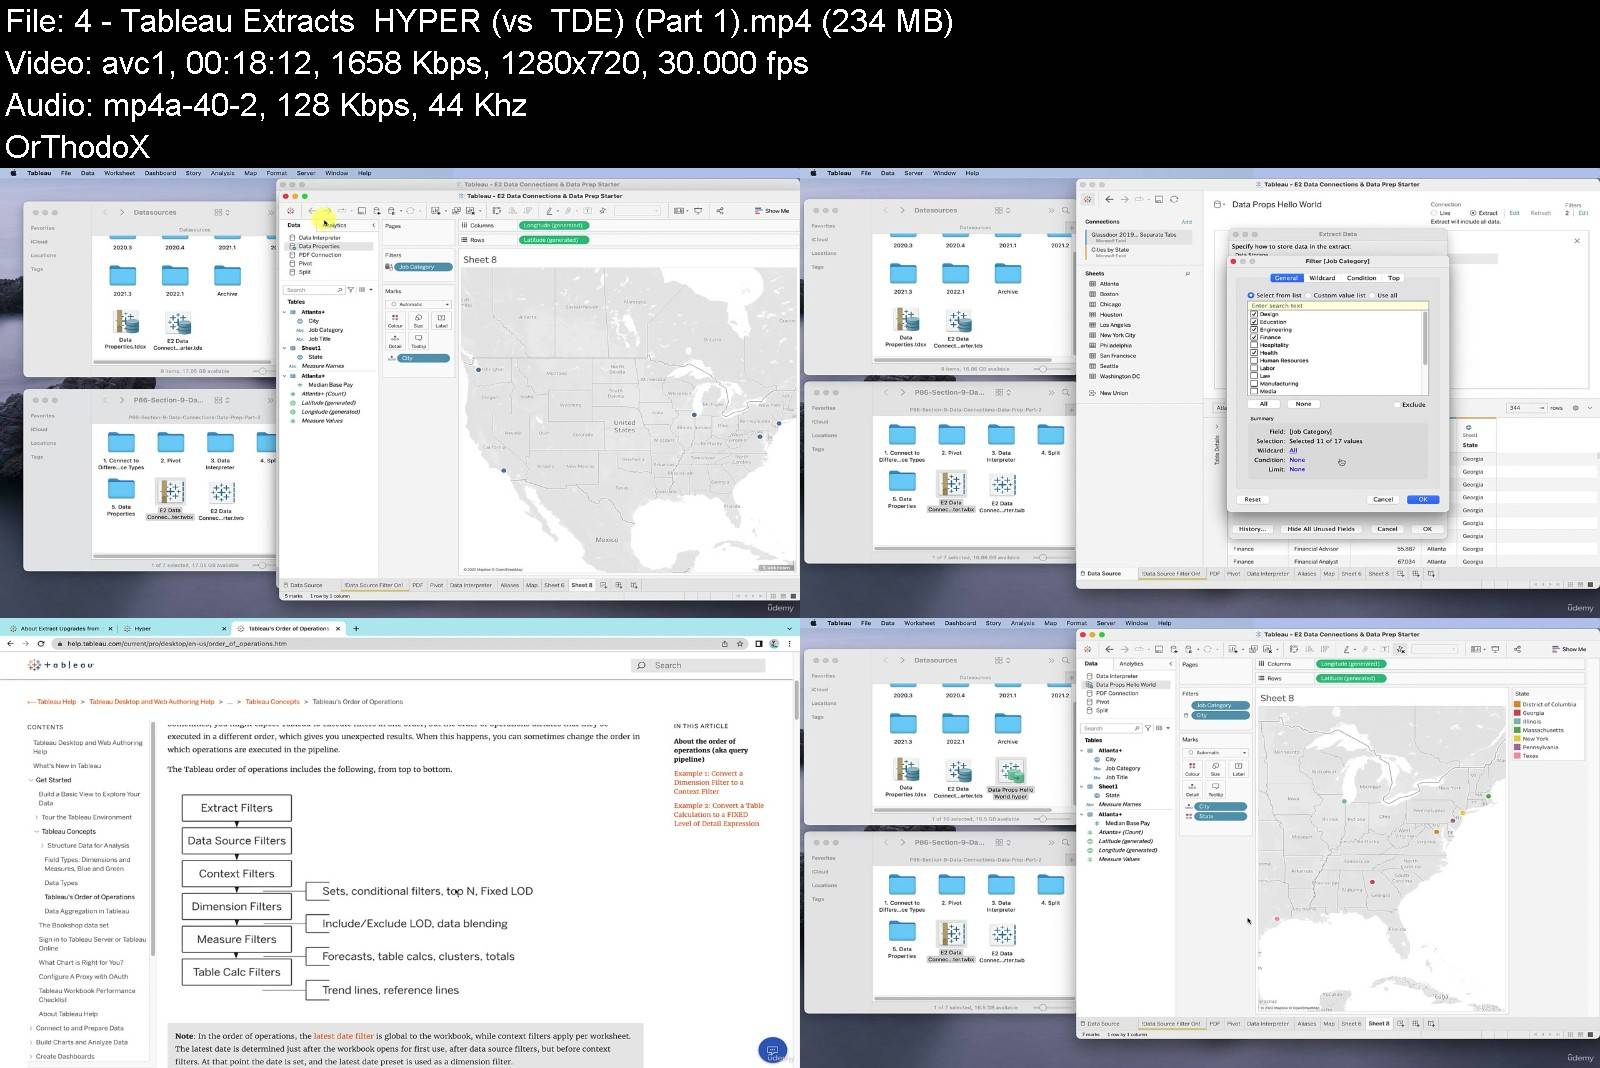Switch to the Top tab
The width and height of the screenshot is (1600, 1068).
tap(1394, 278)
